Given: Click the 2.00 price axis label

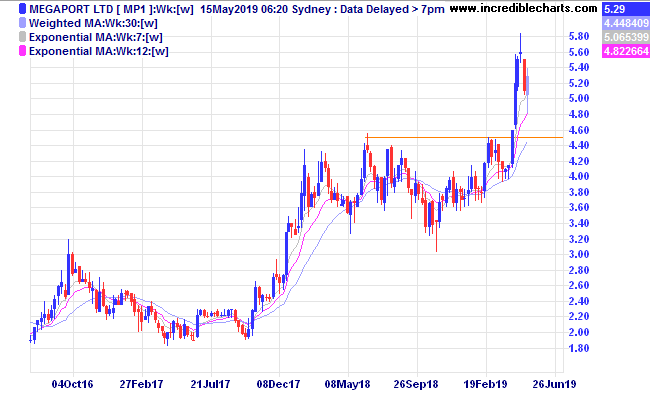Looking at the screenshot, I should click(579, 332).
